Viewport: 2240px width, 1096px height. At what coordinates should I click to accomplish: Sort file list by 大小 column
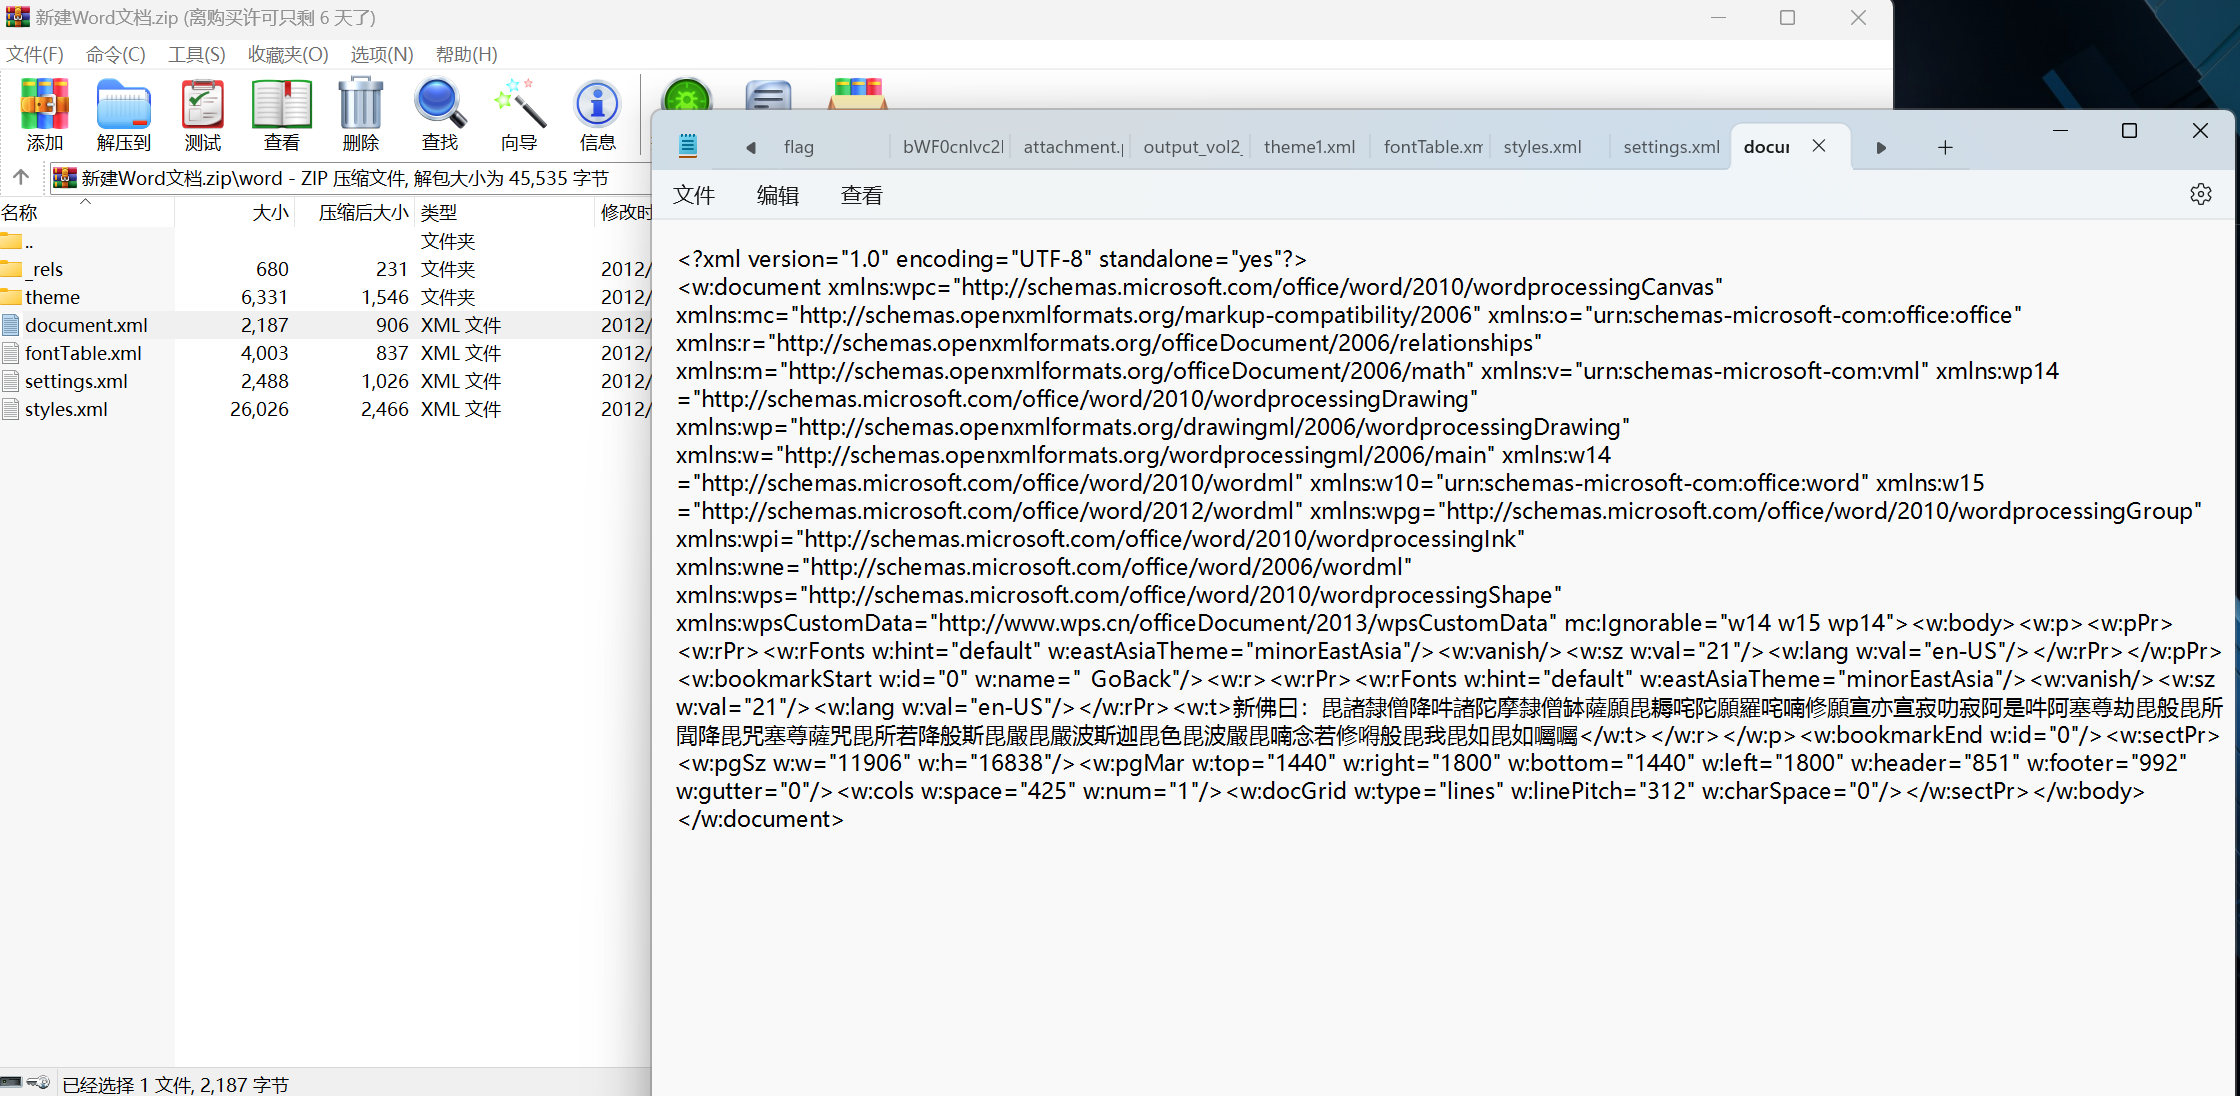pyautogui.click(x=235, y=212)
